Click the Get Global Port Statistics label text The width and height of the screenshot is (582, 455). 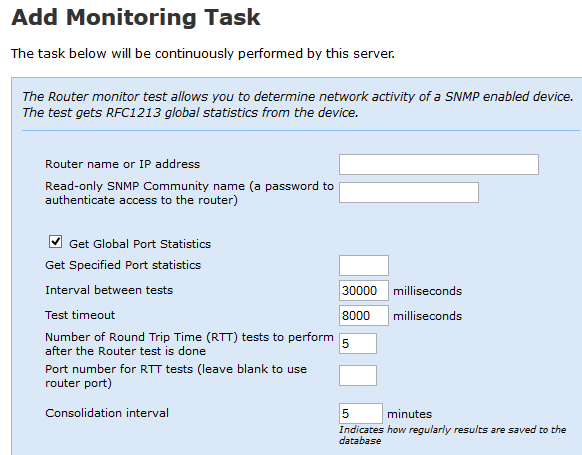click(x=140, y=244)
